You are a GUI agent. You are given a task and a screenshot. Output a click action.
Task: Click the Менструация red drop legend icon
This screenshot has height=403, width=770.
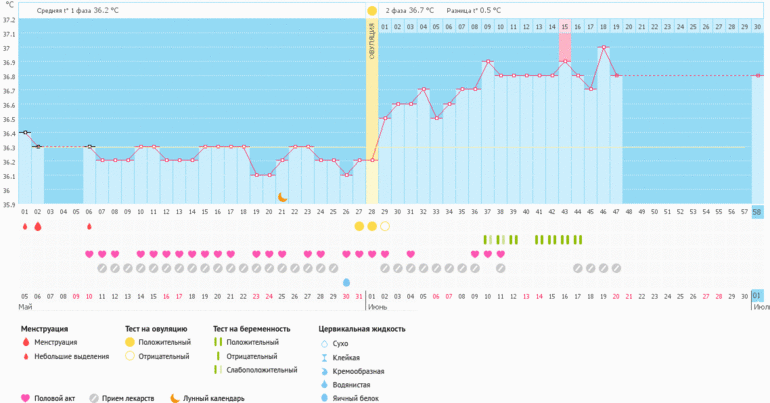[x=25, y=342]
